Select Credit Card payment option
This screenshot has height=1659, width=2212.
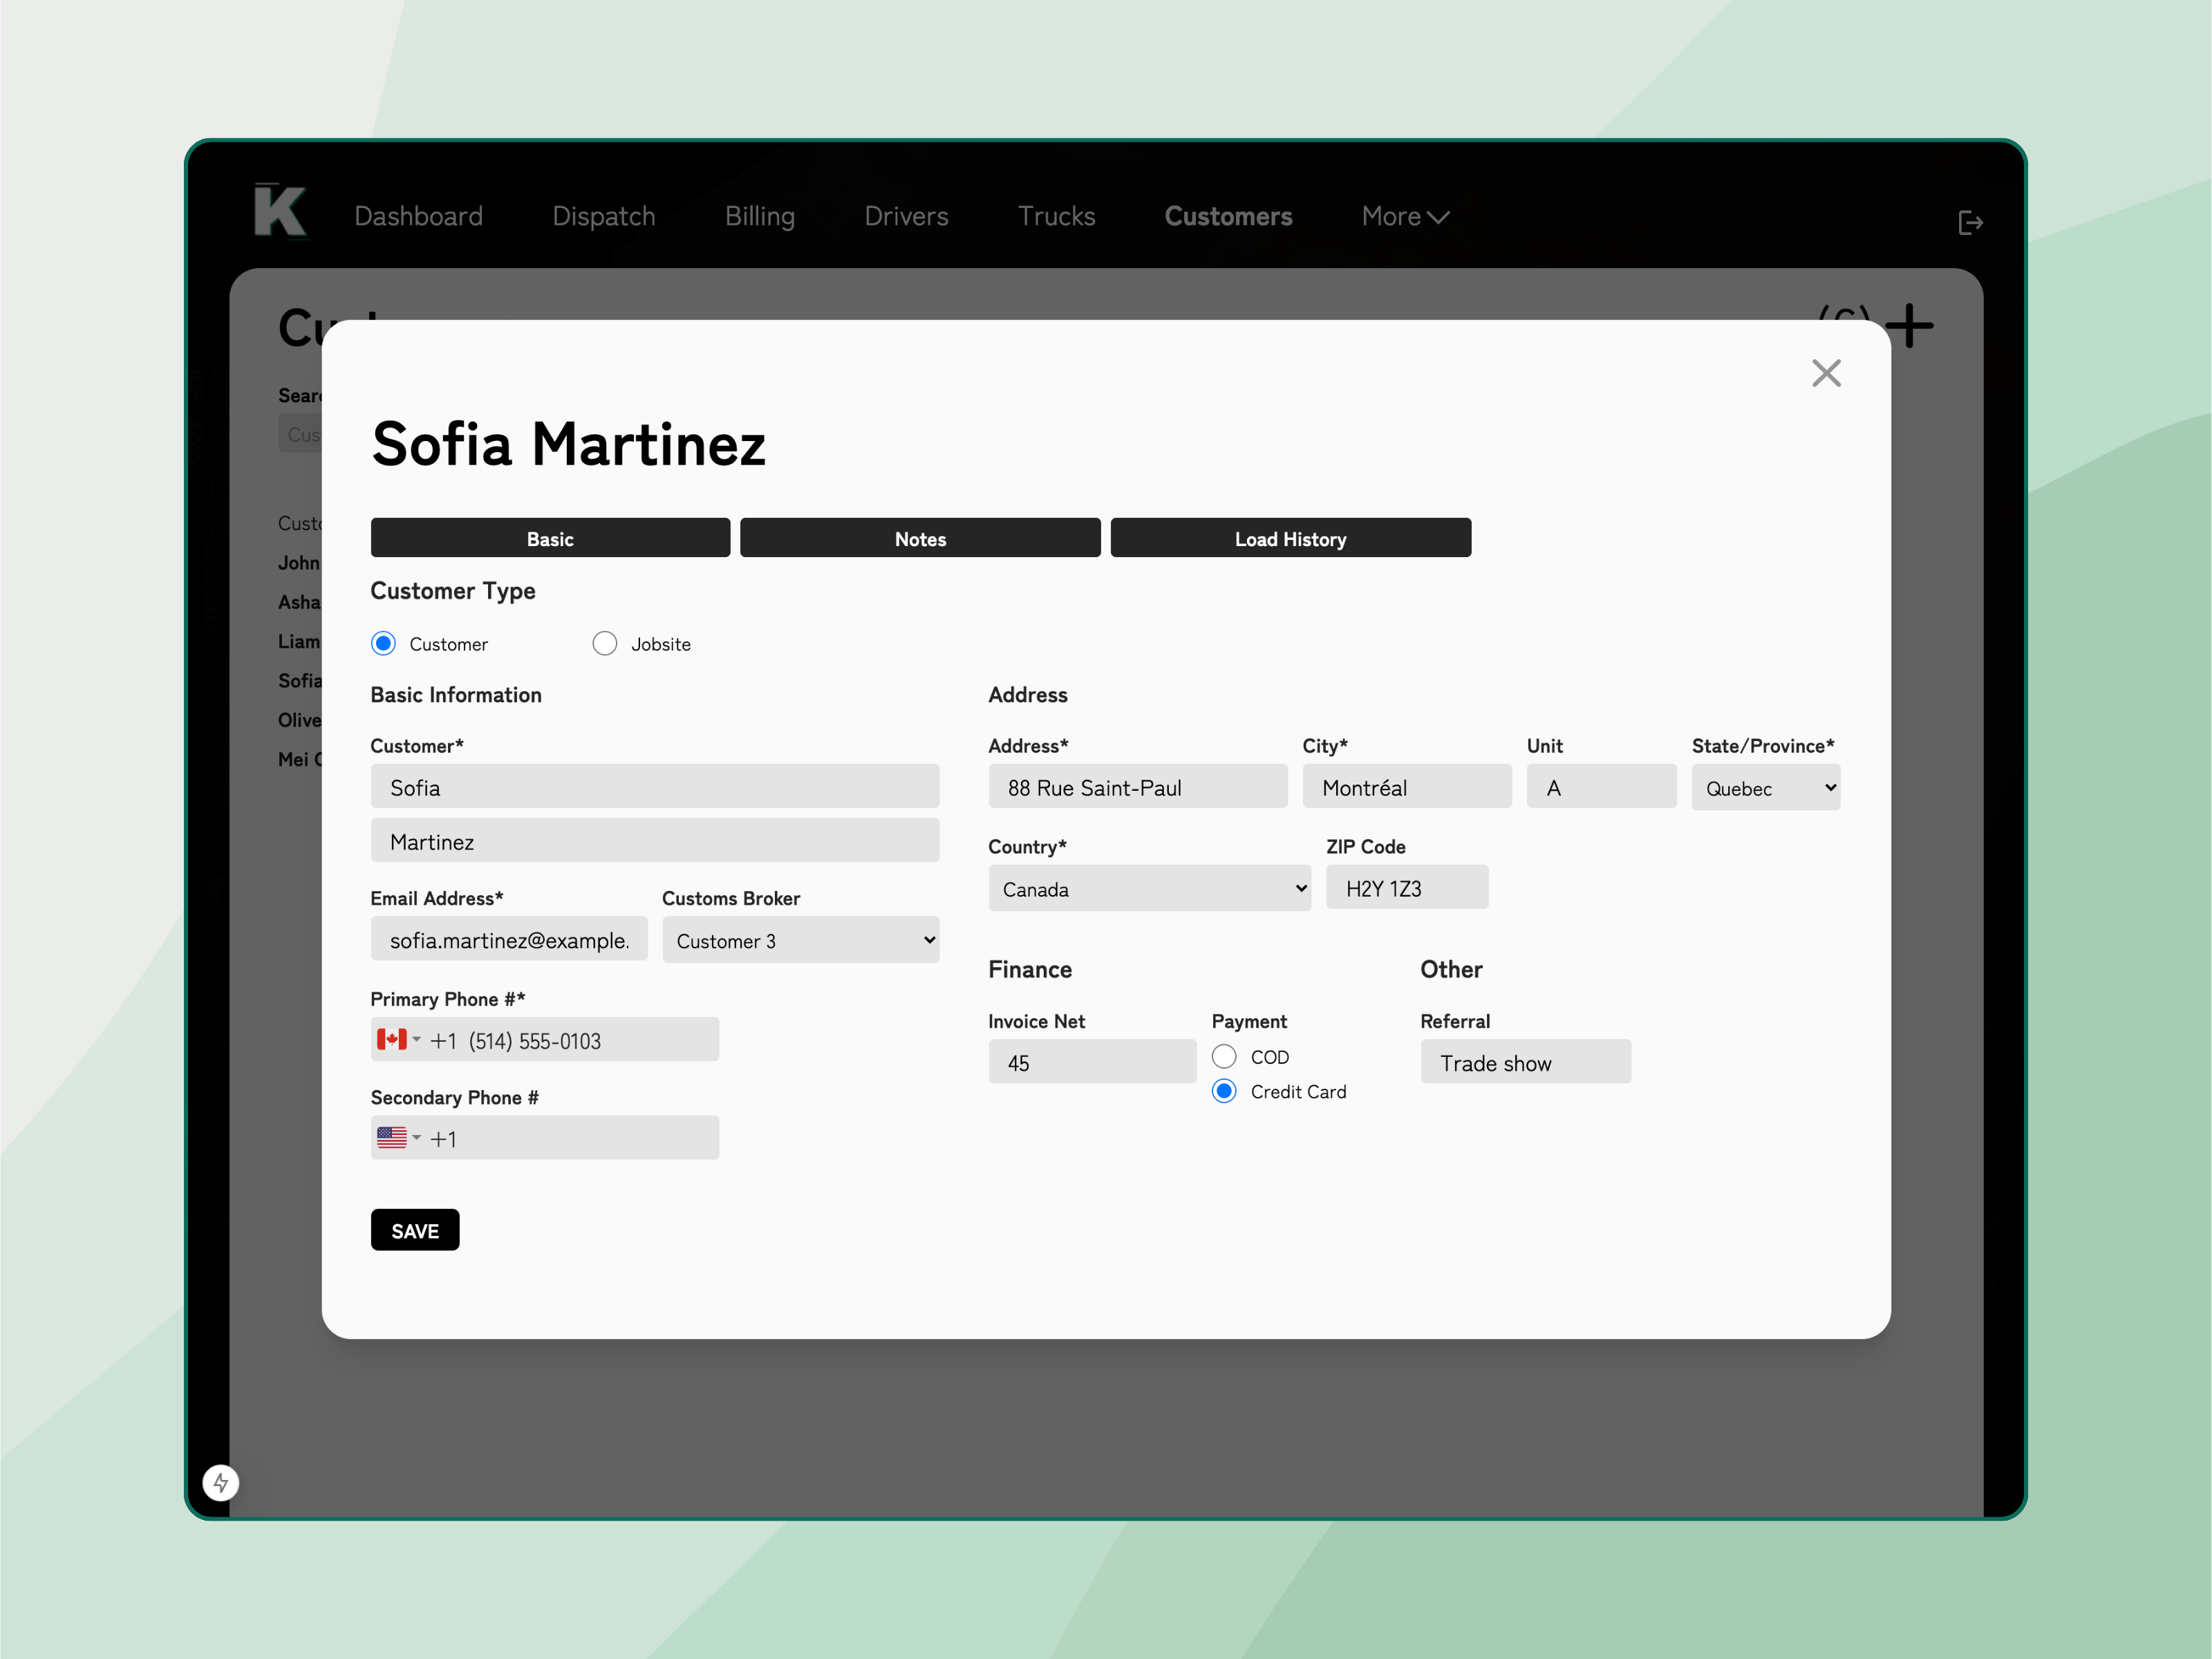tap(1223, 1091)
